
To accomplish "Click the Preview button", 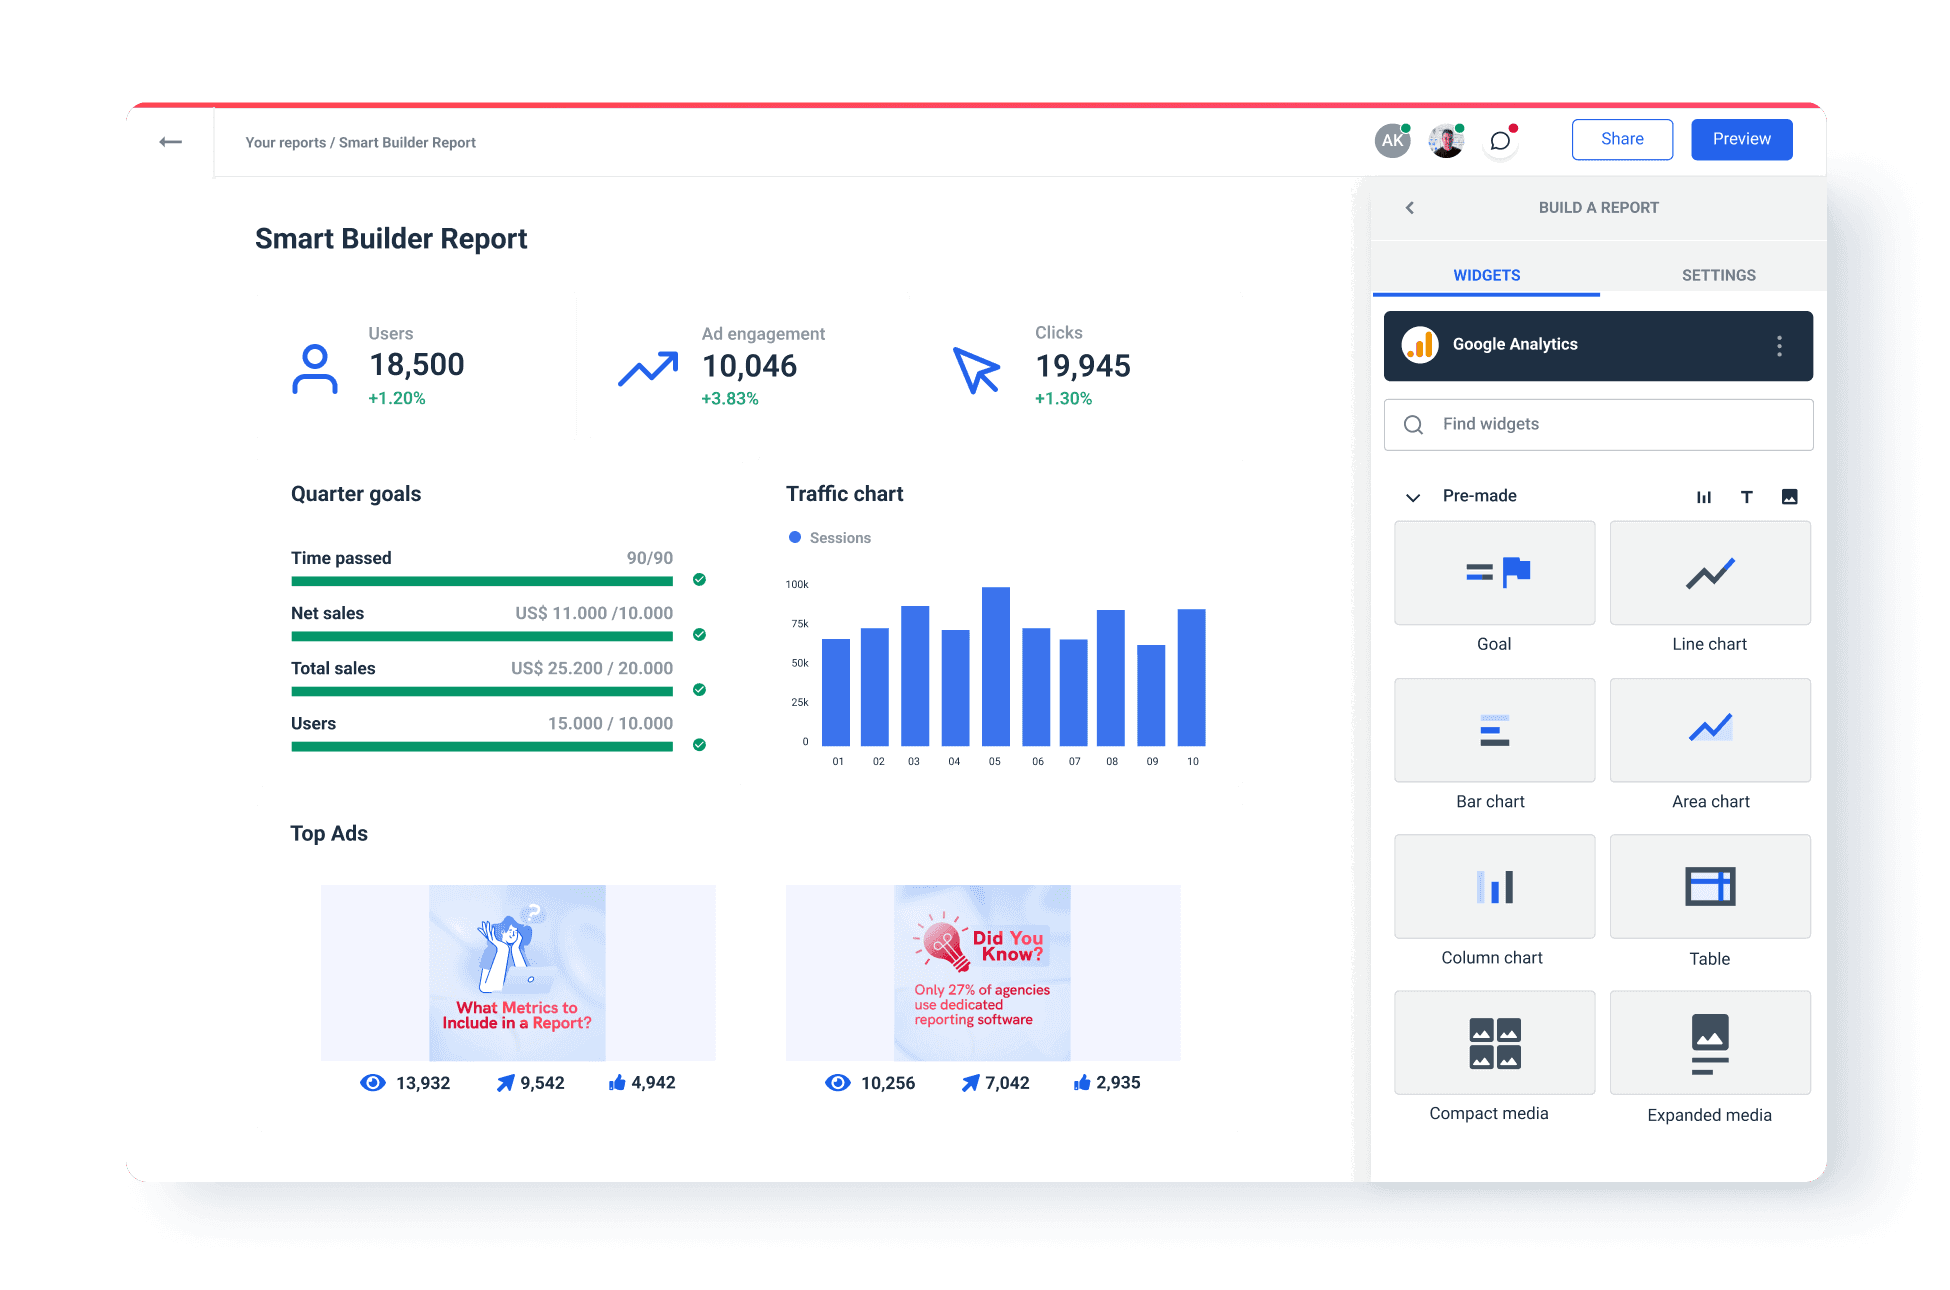I will [1741, 139].
